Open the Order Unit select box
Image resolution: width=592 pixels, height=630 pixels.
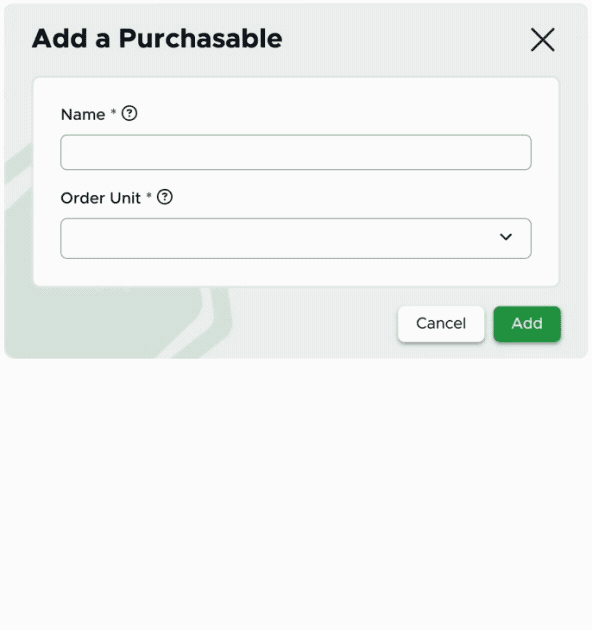point(296,238)
